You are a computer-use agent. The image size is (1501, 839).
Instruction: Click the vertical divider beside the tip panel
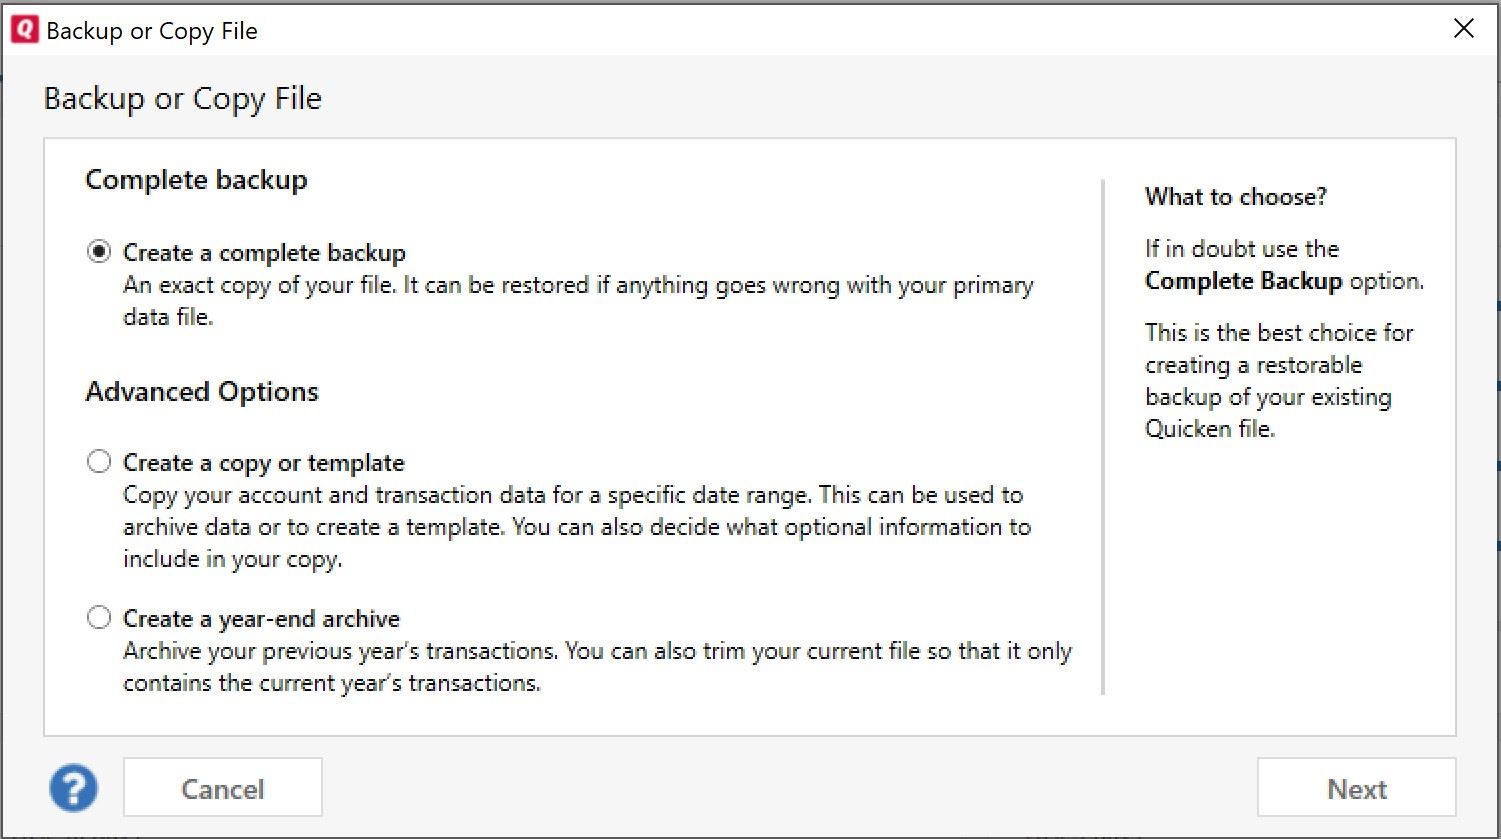click(x=1103, y=436)
